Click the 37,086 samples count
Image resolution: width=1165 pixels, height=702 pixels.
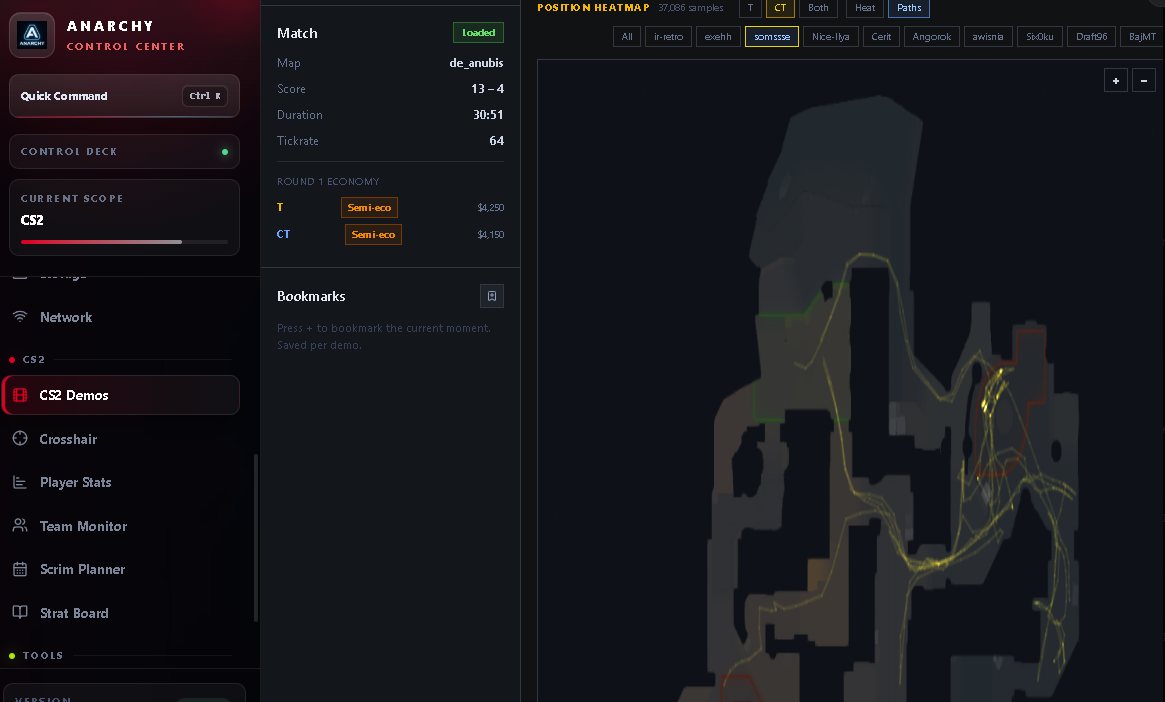tap(690, 7)
